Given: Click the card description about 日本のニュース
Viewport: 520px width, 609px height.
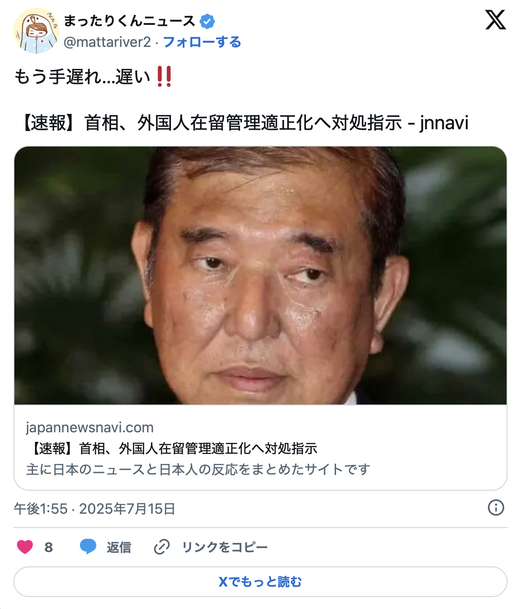Looking at the screenshot, I should coord(198,470).
